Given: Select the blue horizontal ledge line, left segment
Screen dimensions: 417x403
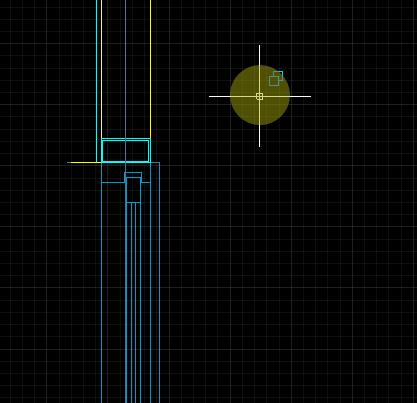Looking at the screenshot, I should (113, 182).
